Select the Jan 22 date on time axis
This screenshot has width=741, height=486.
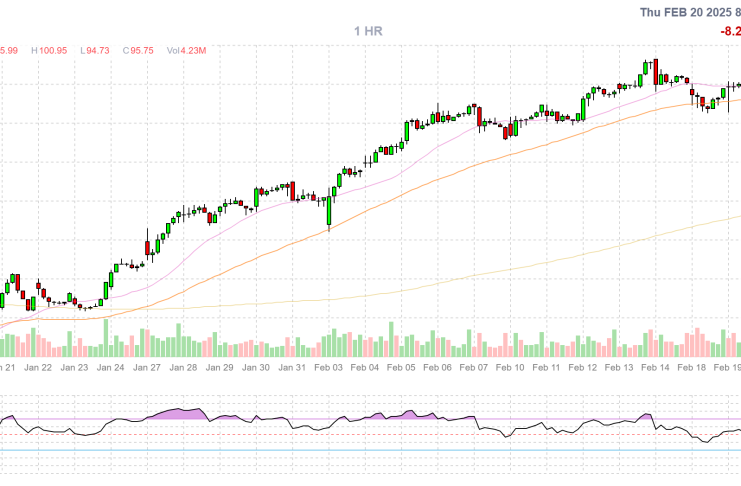point(39,368)
